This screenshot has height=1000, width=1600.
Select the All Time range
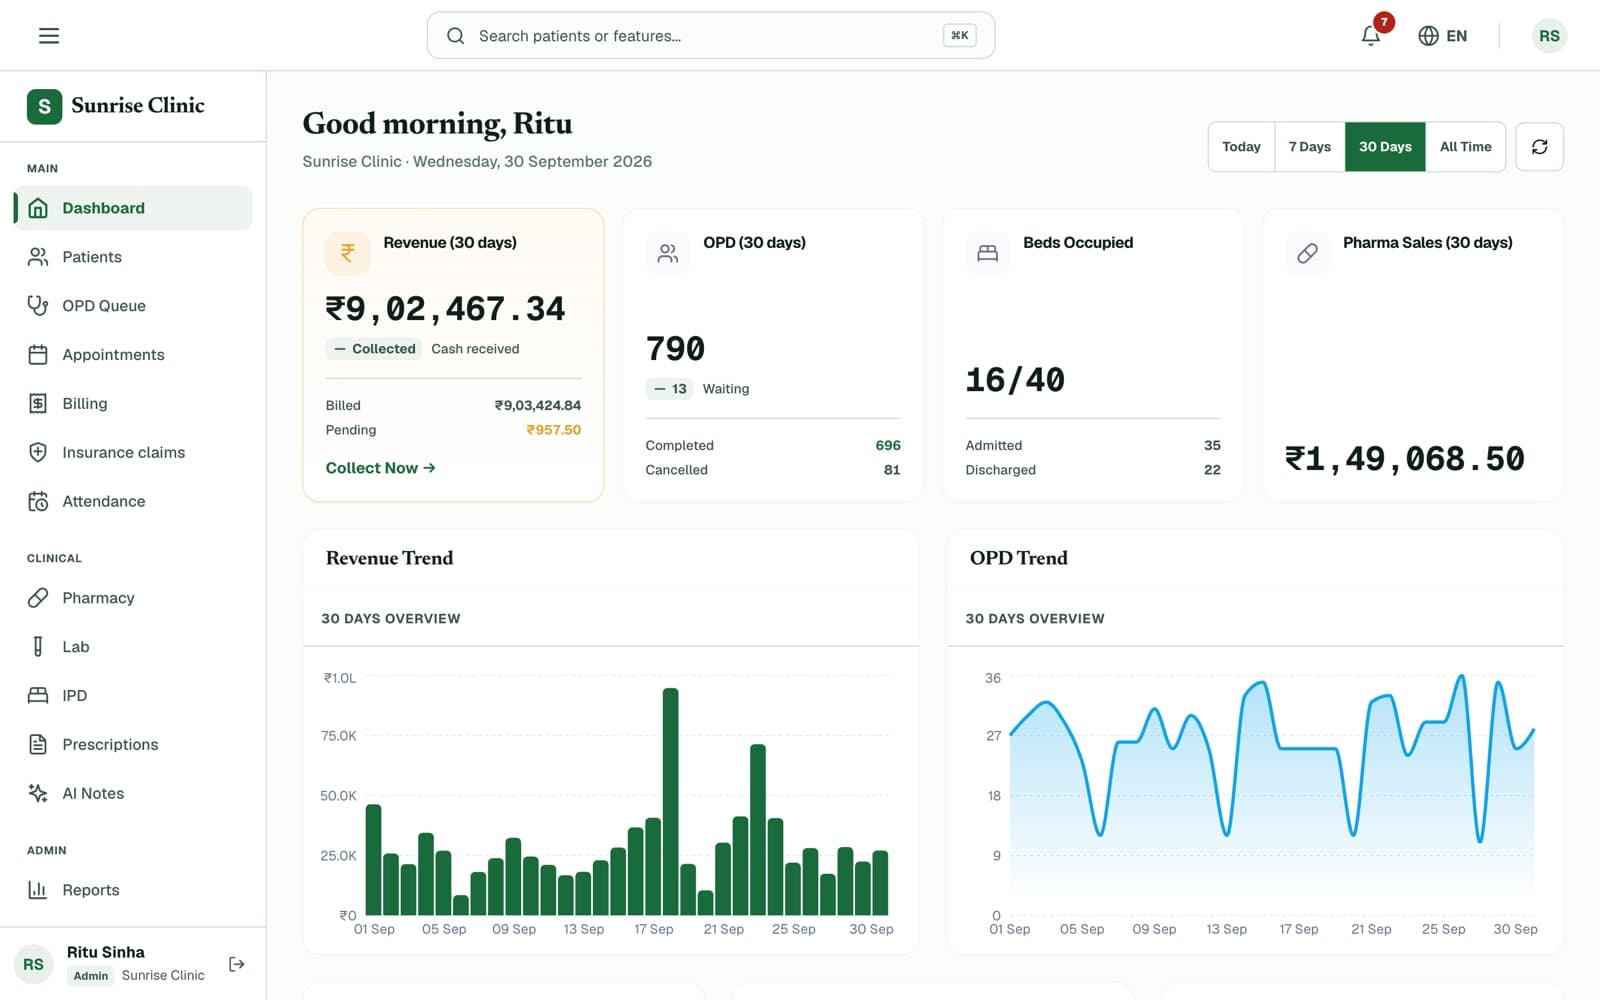click(1465, 147)
